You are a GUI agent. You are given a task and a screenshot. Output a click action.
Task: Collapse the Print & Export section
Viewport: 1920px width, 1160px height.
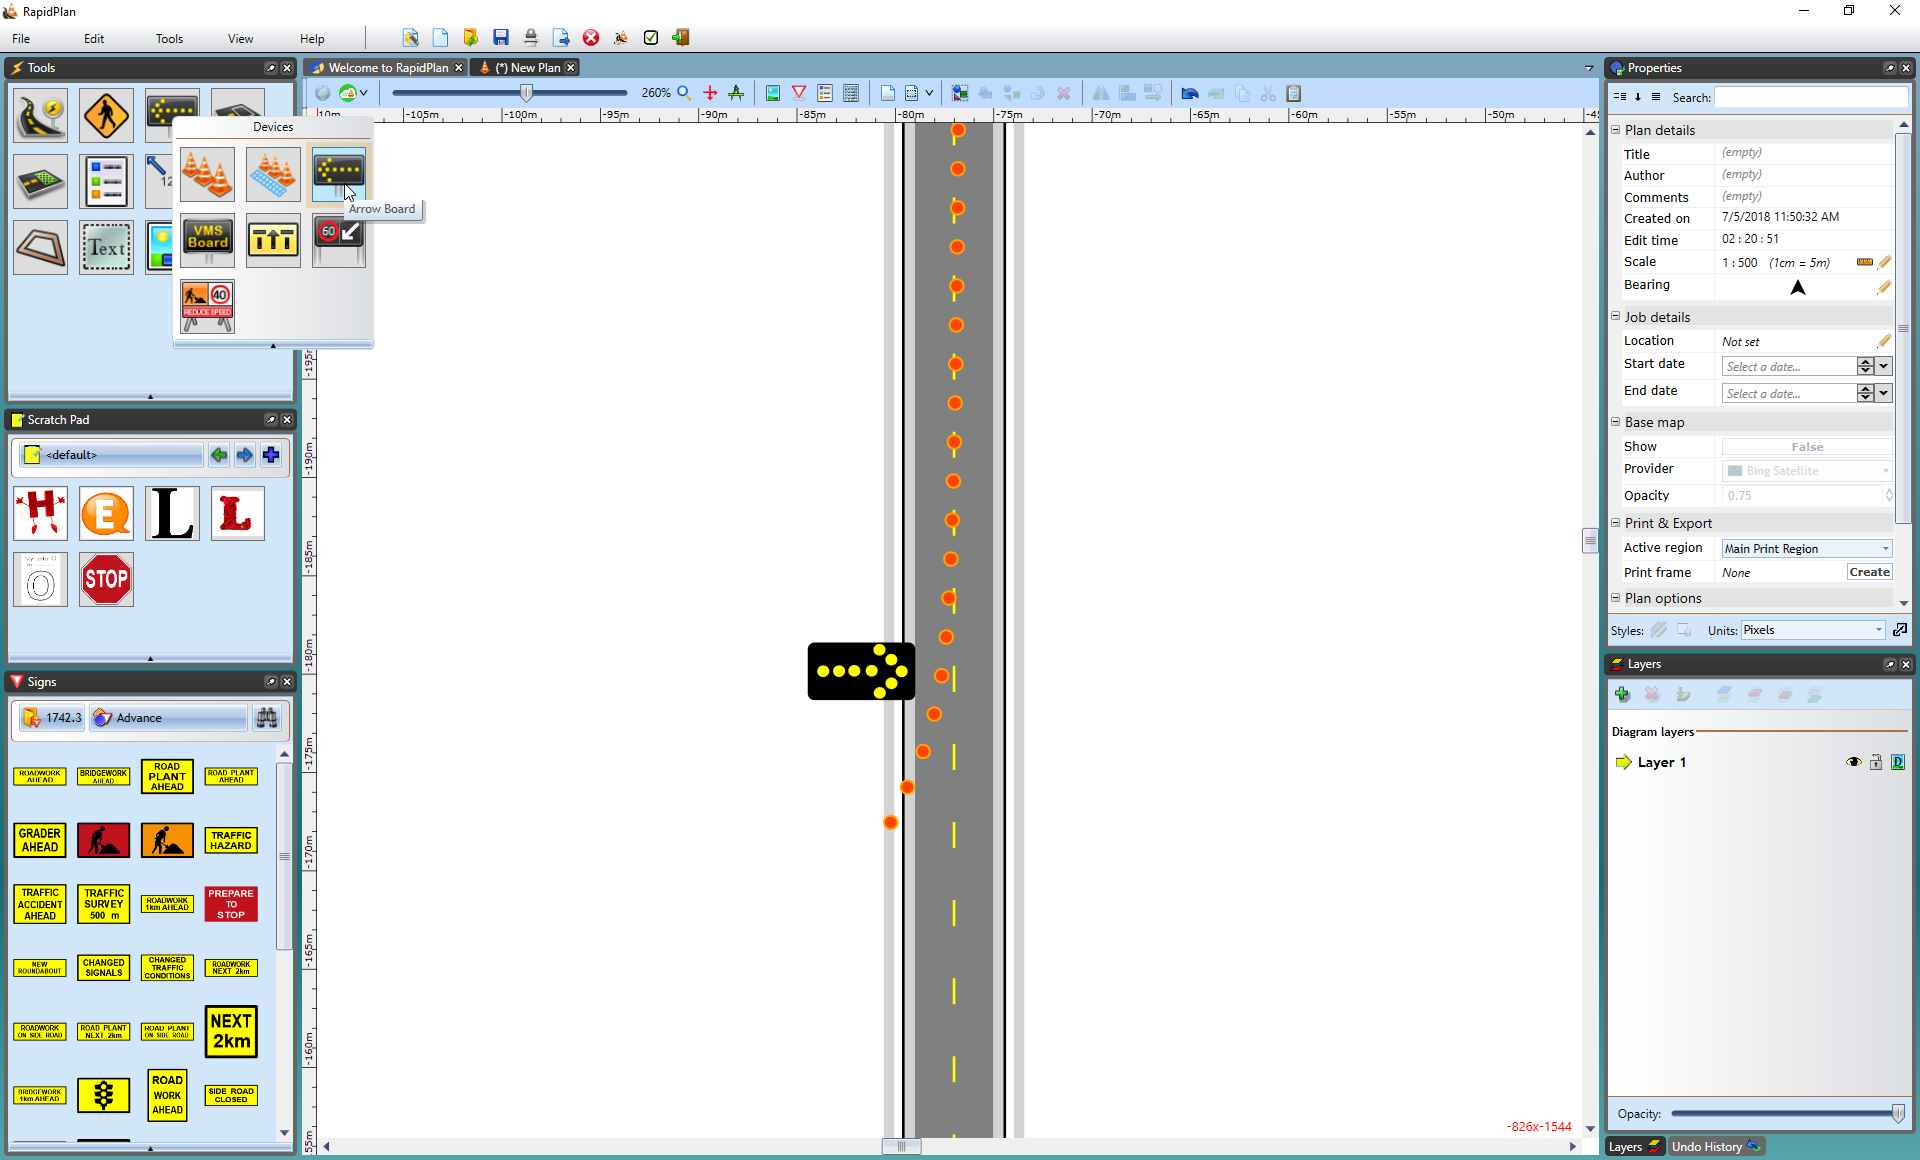pyautogui.click(x=1615, y=522)
